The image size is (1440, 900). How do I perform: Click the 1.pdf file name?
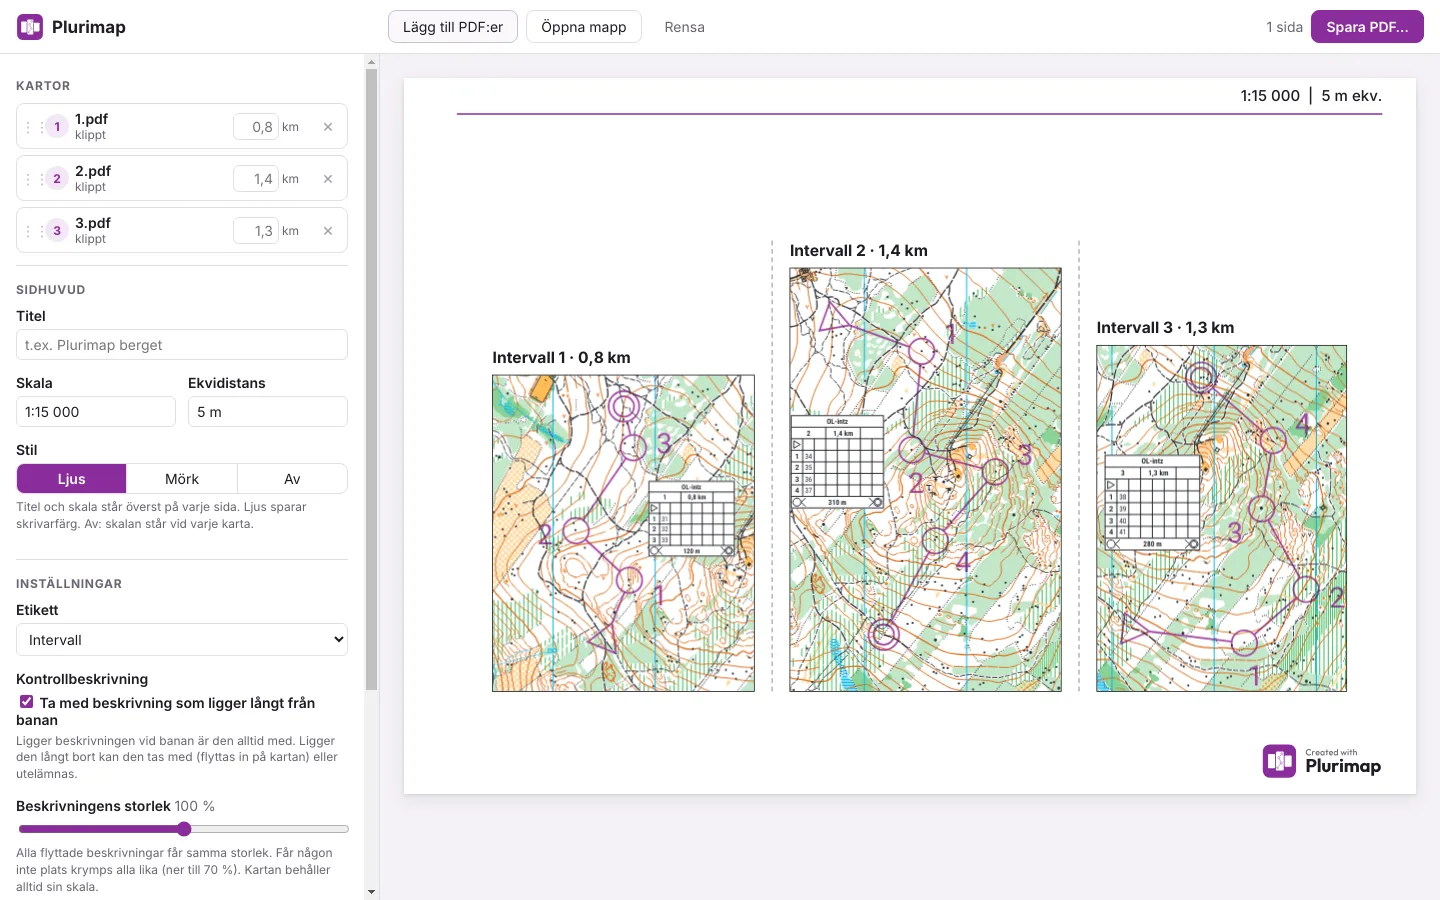coord(91,119)
